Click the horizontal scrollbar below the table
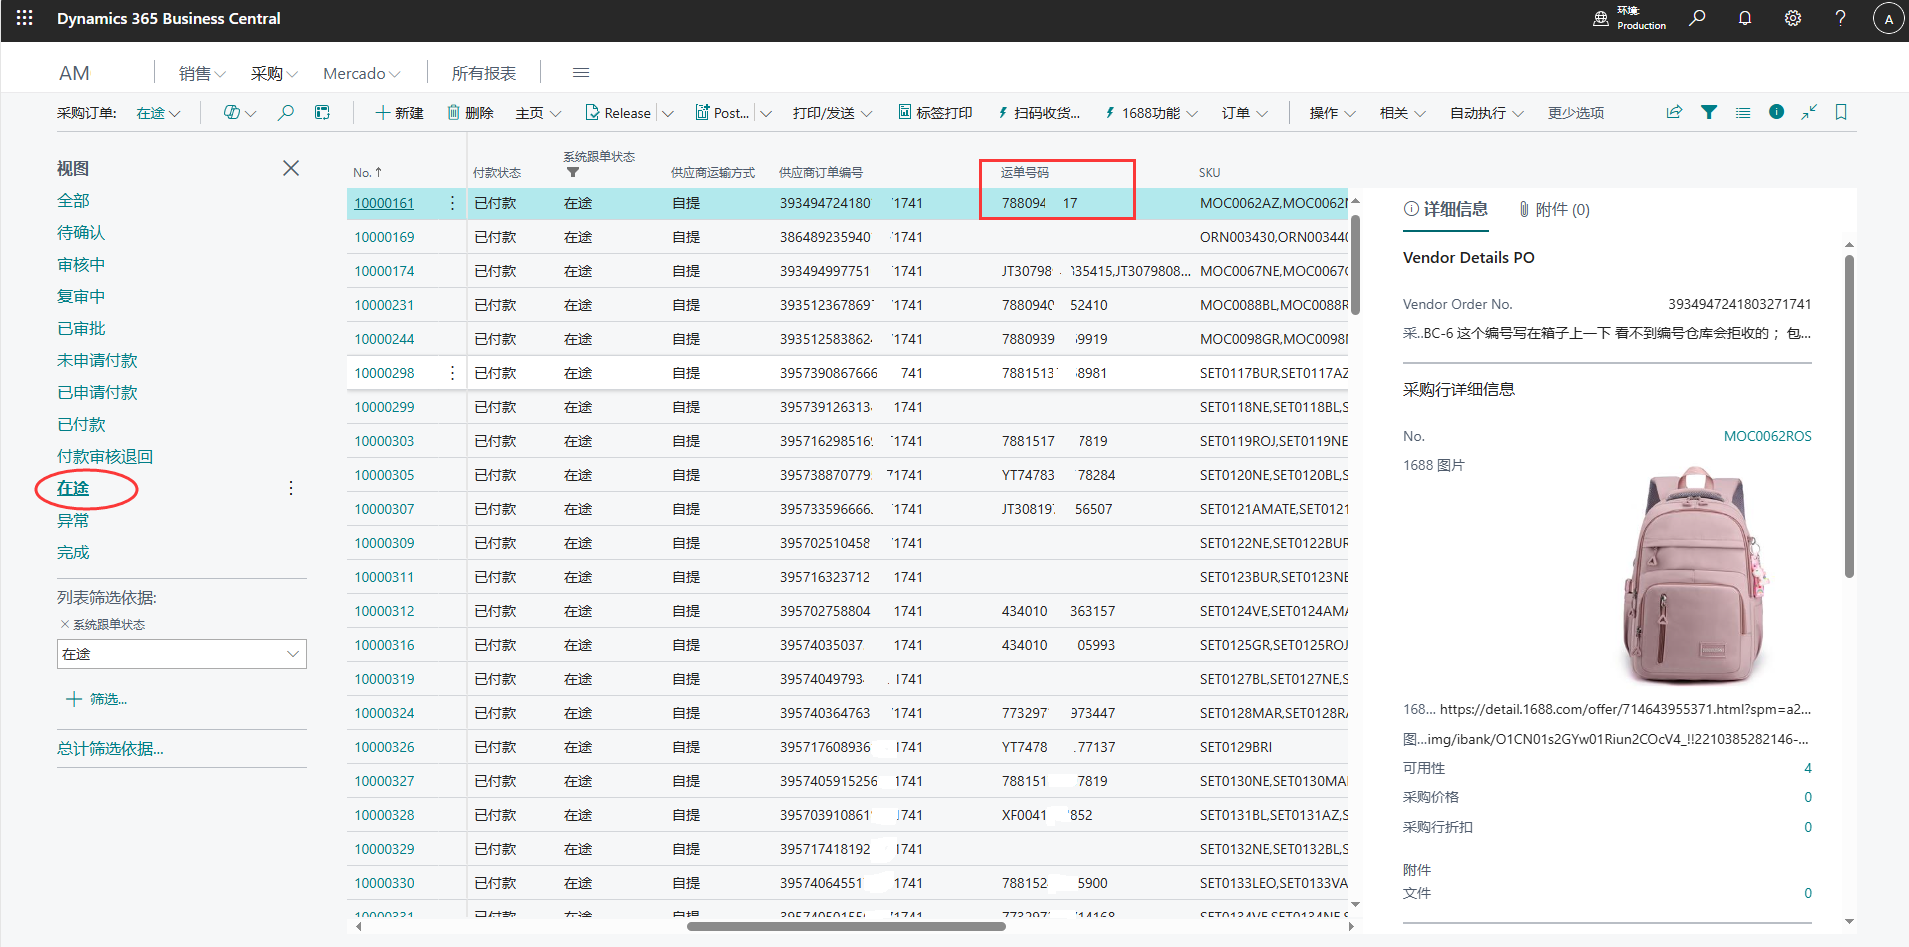Image resolution: width=1909 pixels, height=947 pixels. click(846, 926)
